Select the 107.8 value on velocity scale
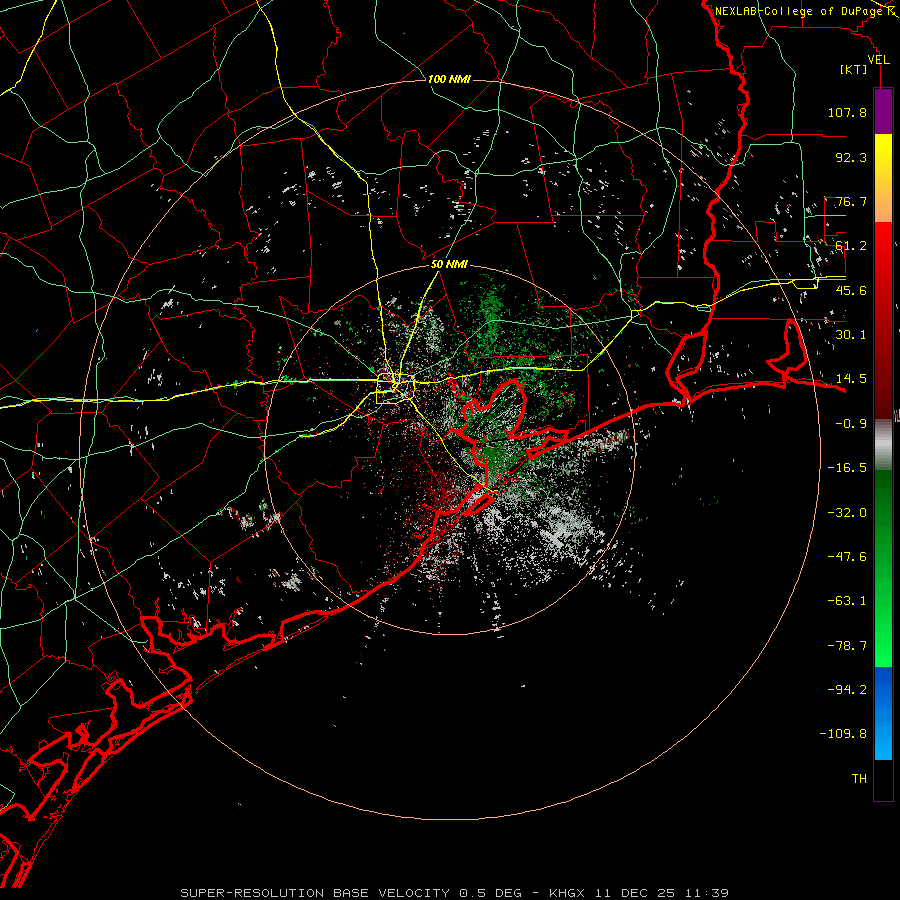The height and width of the screenshot is (900, 900). pos(847,112)
